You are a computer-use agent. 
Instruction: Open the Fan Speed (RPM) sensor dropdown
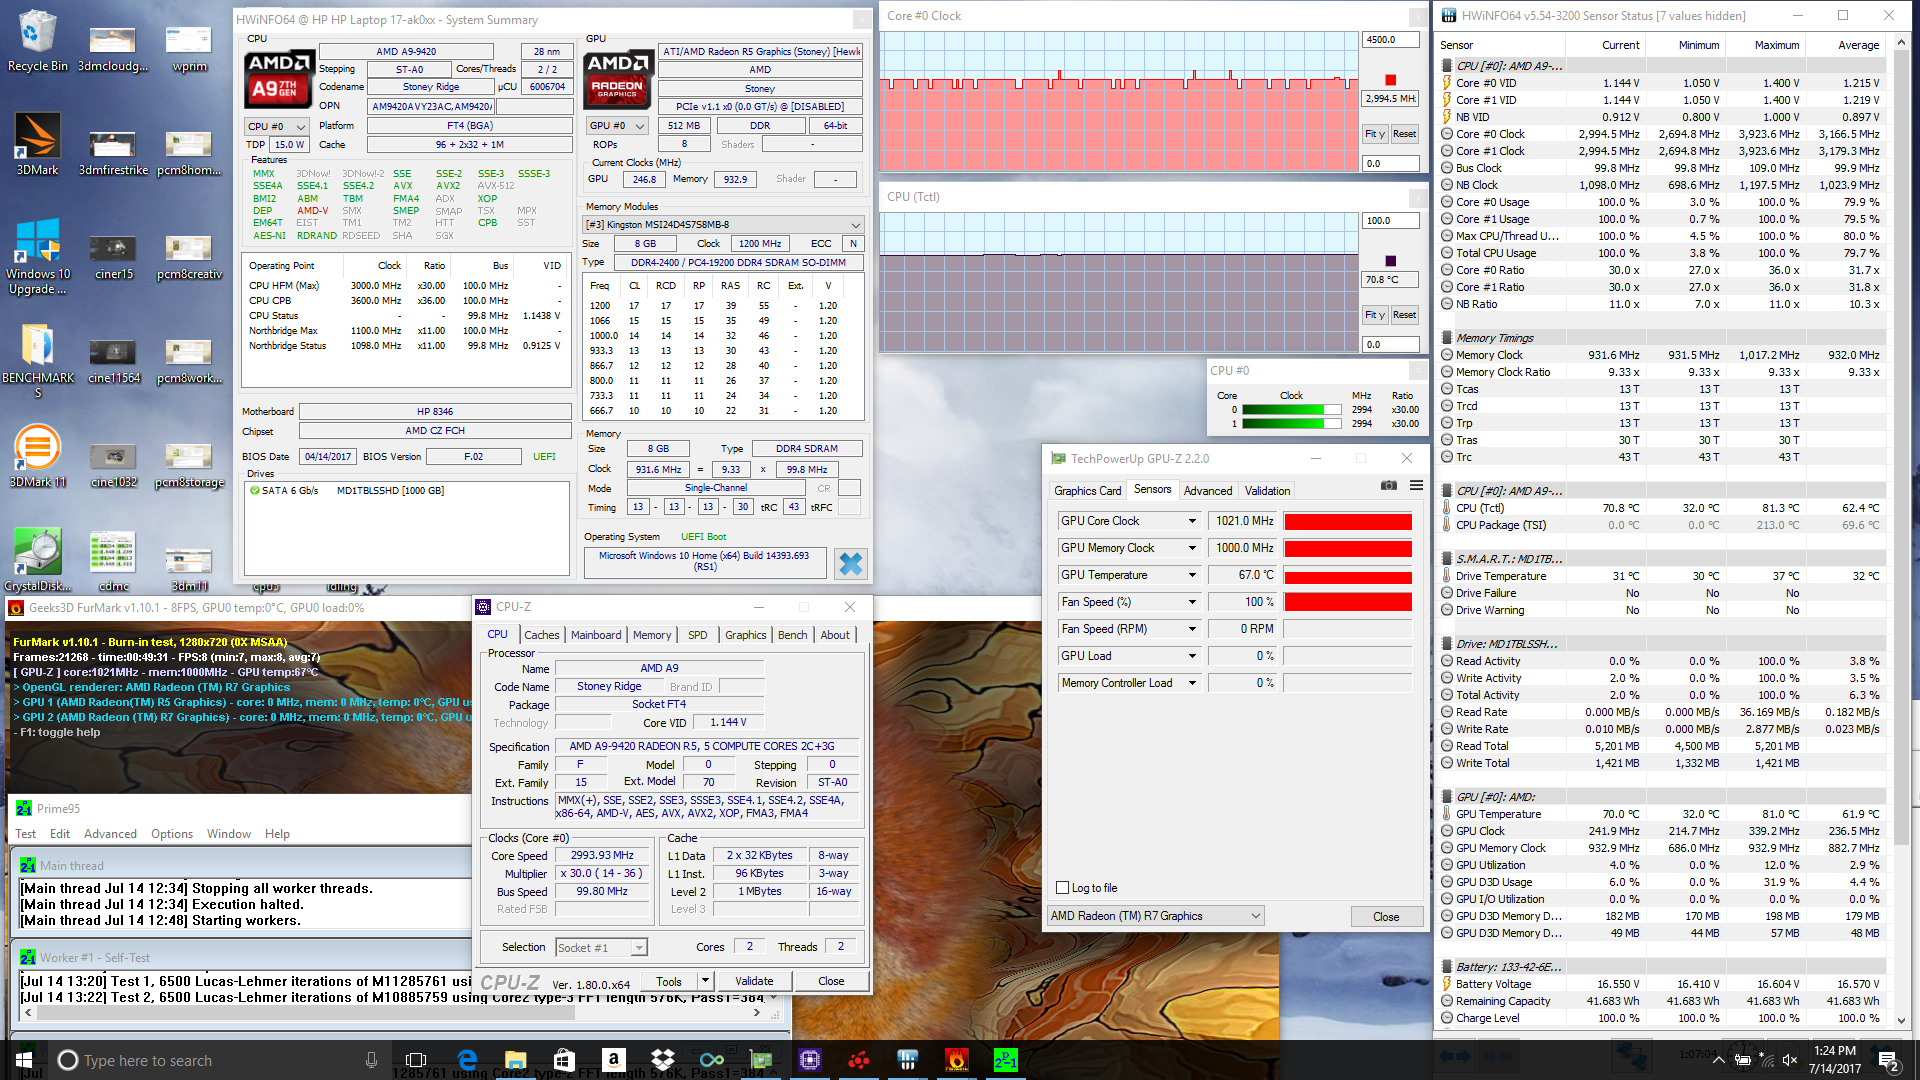click(1192, 629)
